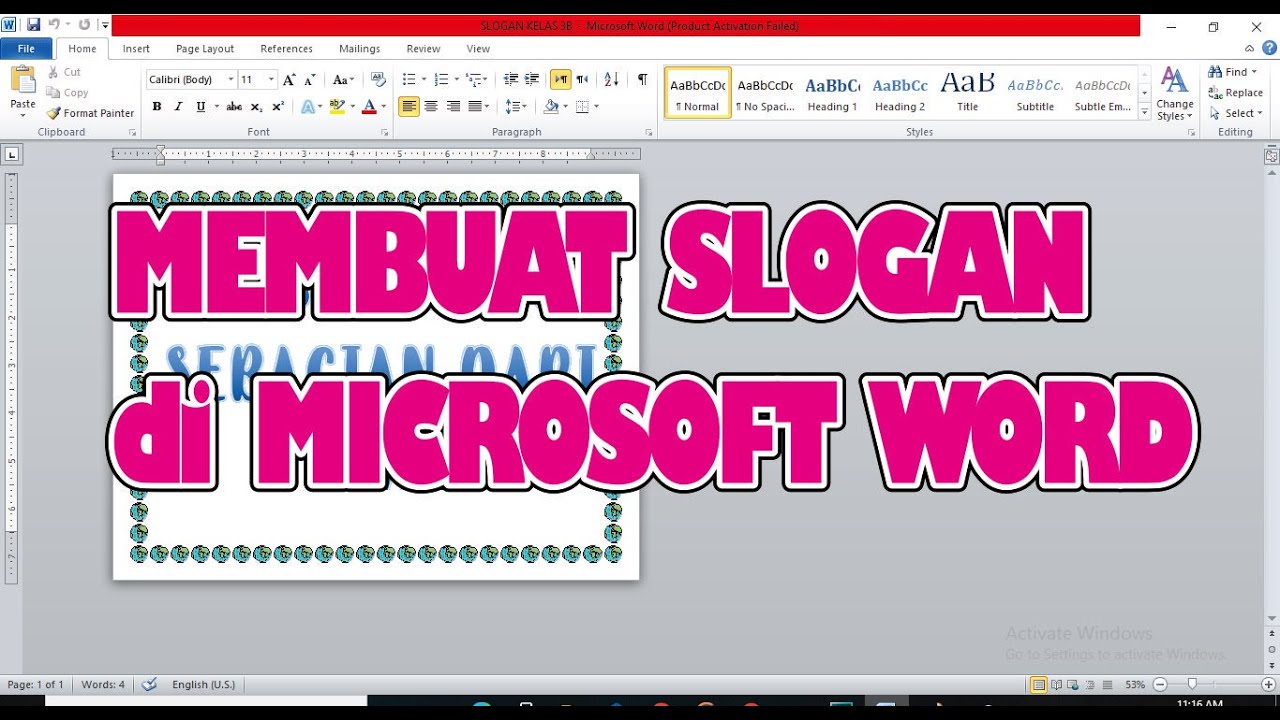Open the Borders dropdown arrow

597,106
